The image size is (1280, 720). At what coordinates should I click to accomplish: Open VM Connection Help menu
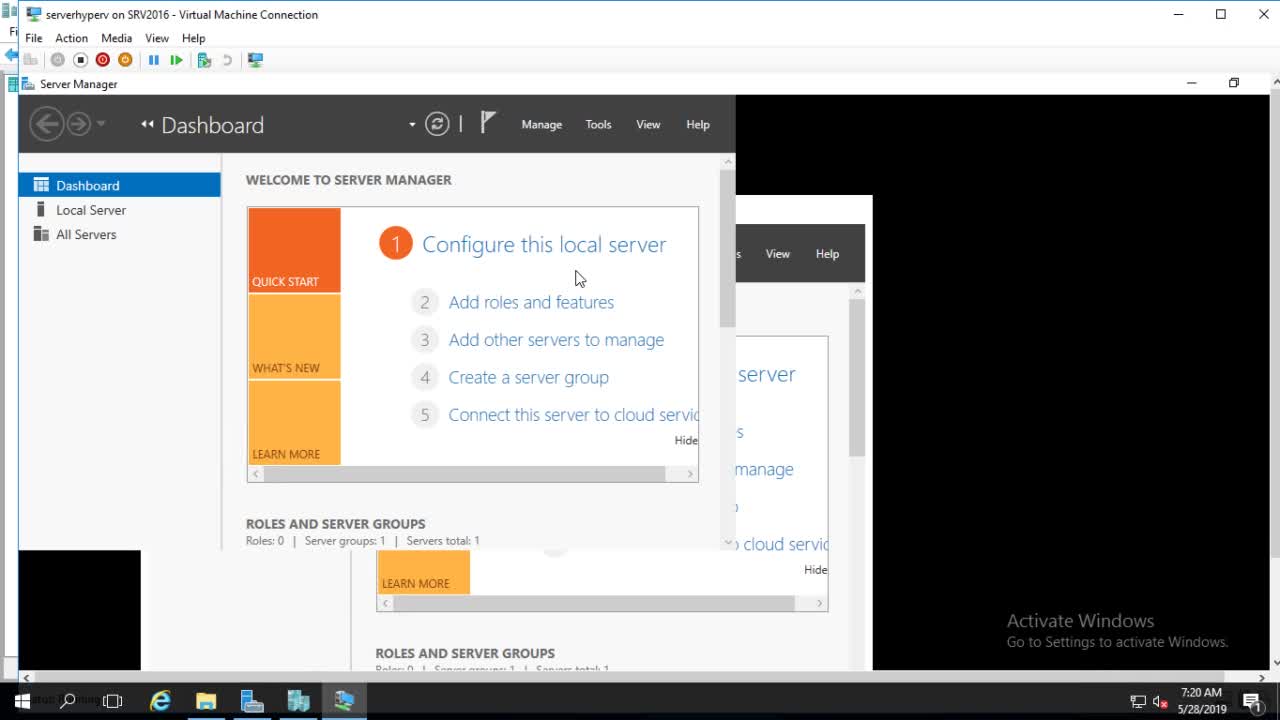point(194,38)
